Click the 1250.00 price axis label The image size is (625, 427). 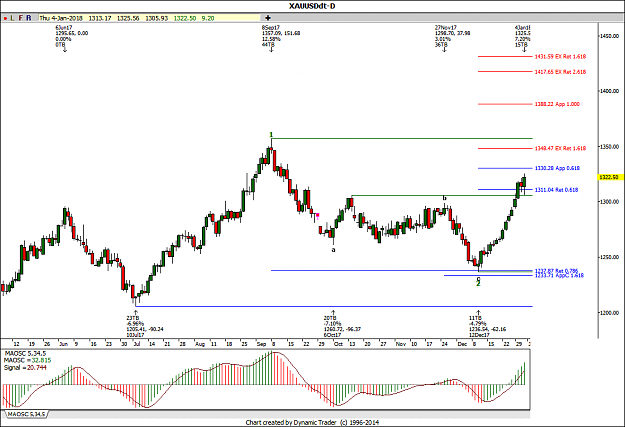(x=609, y=257)
